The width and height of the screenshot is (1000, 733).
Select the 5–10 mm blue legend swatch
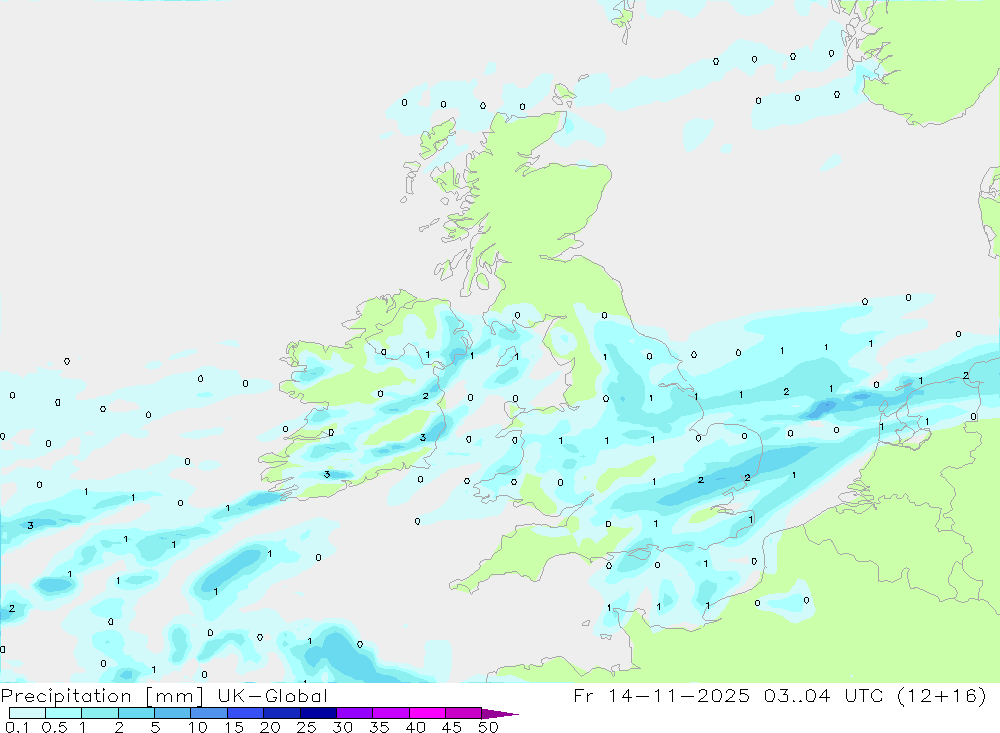[x=173, y=713]
